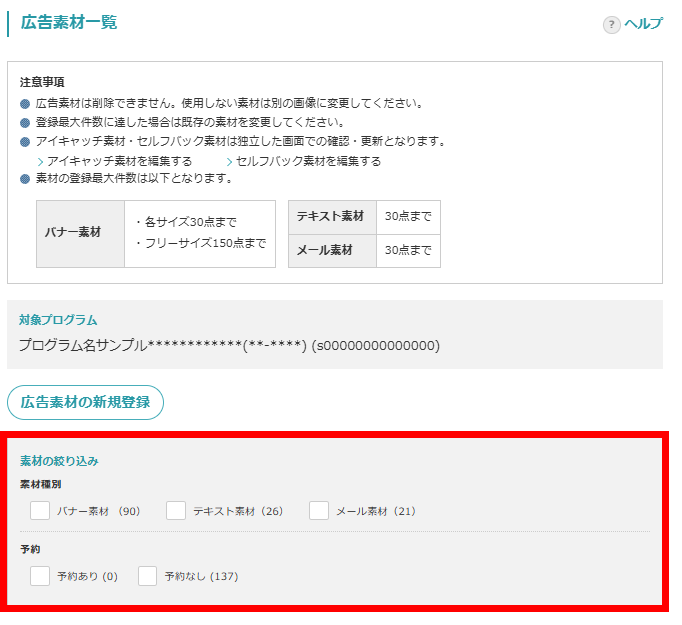Click the 素材の絞り込み section heading
Viewport: 682px width, 625px height.
(x=59, y=461)
